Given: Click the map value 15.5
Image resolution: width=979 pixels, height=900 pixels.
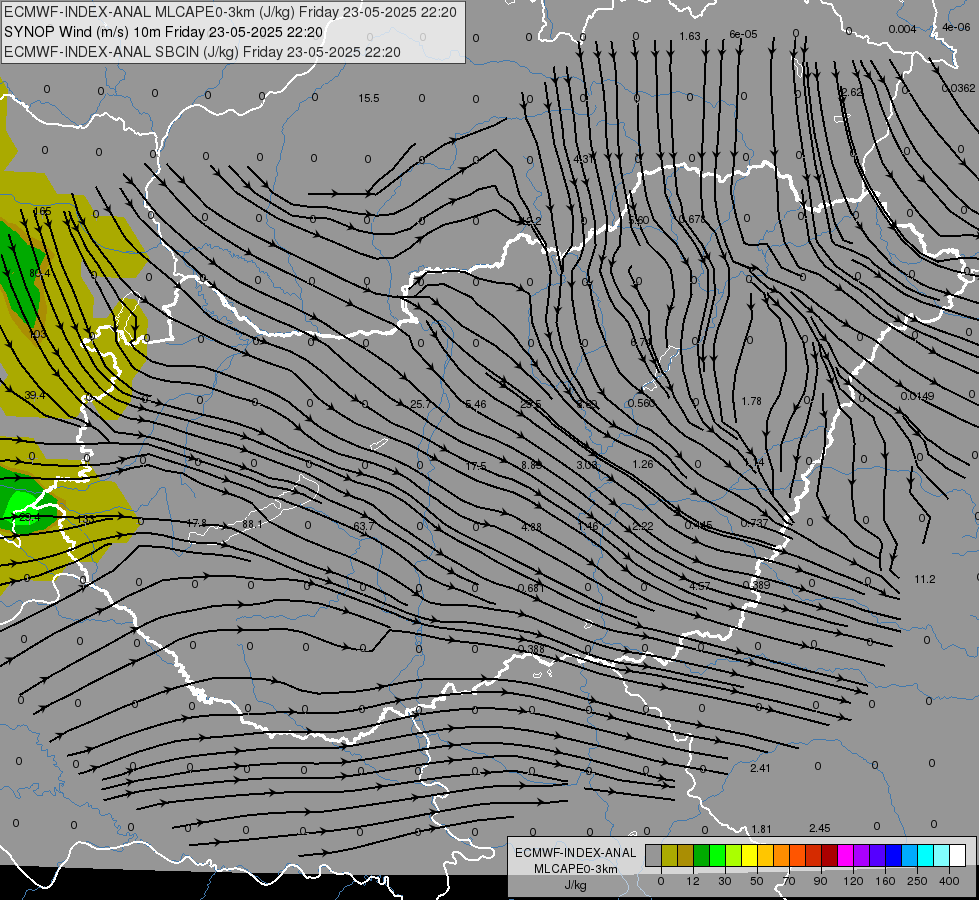Looking at the screenshot, I should (368, 98).
